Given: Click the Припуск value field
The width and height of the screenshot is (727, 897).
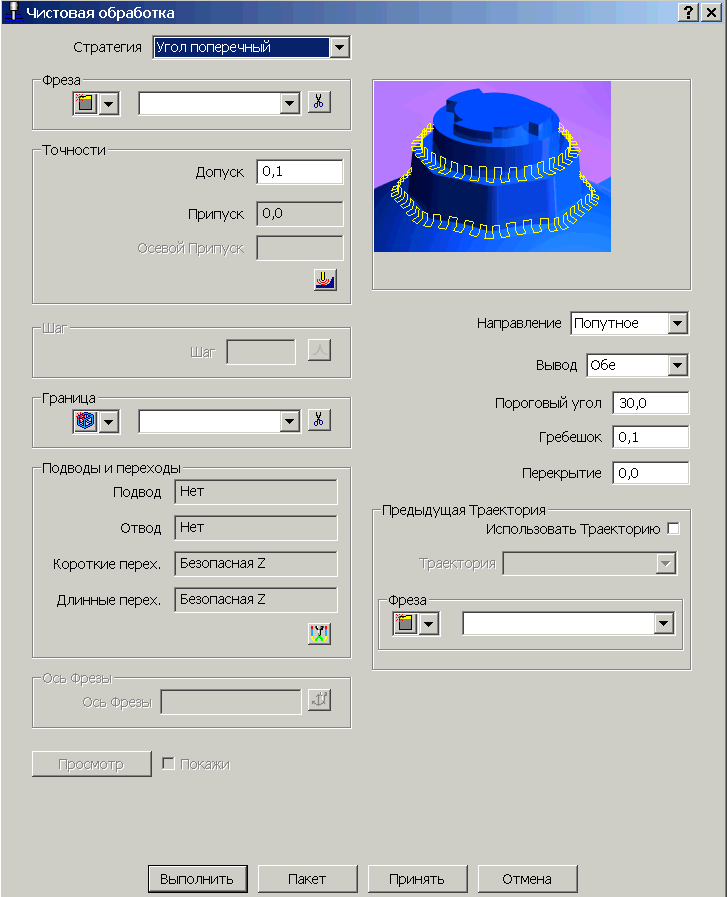Looking at the screenshot, I should [300, 214].
